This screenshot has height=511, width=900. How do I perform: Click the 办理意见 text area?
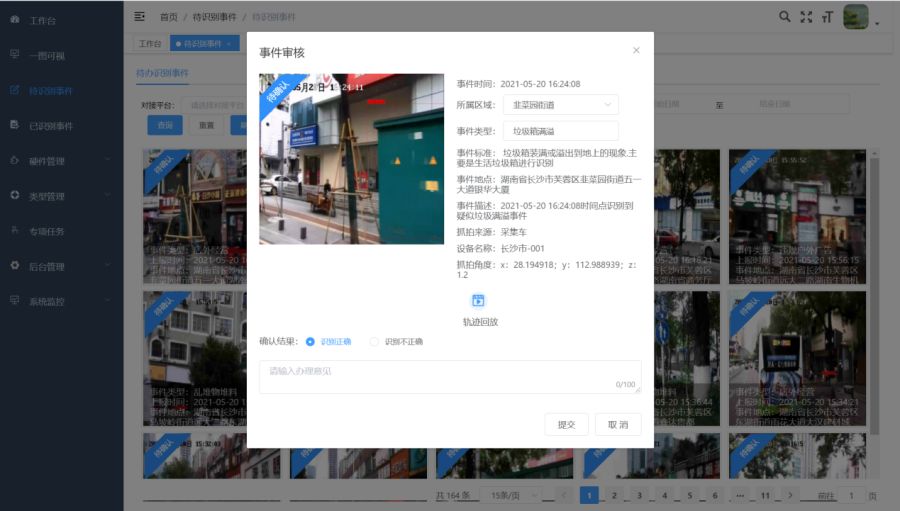[x=449, y=376]
